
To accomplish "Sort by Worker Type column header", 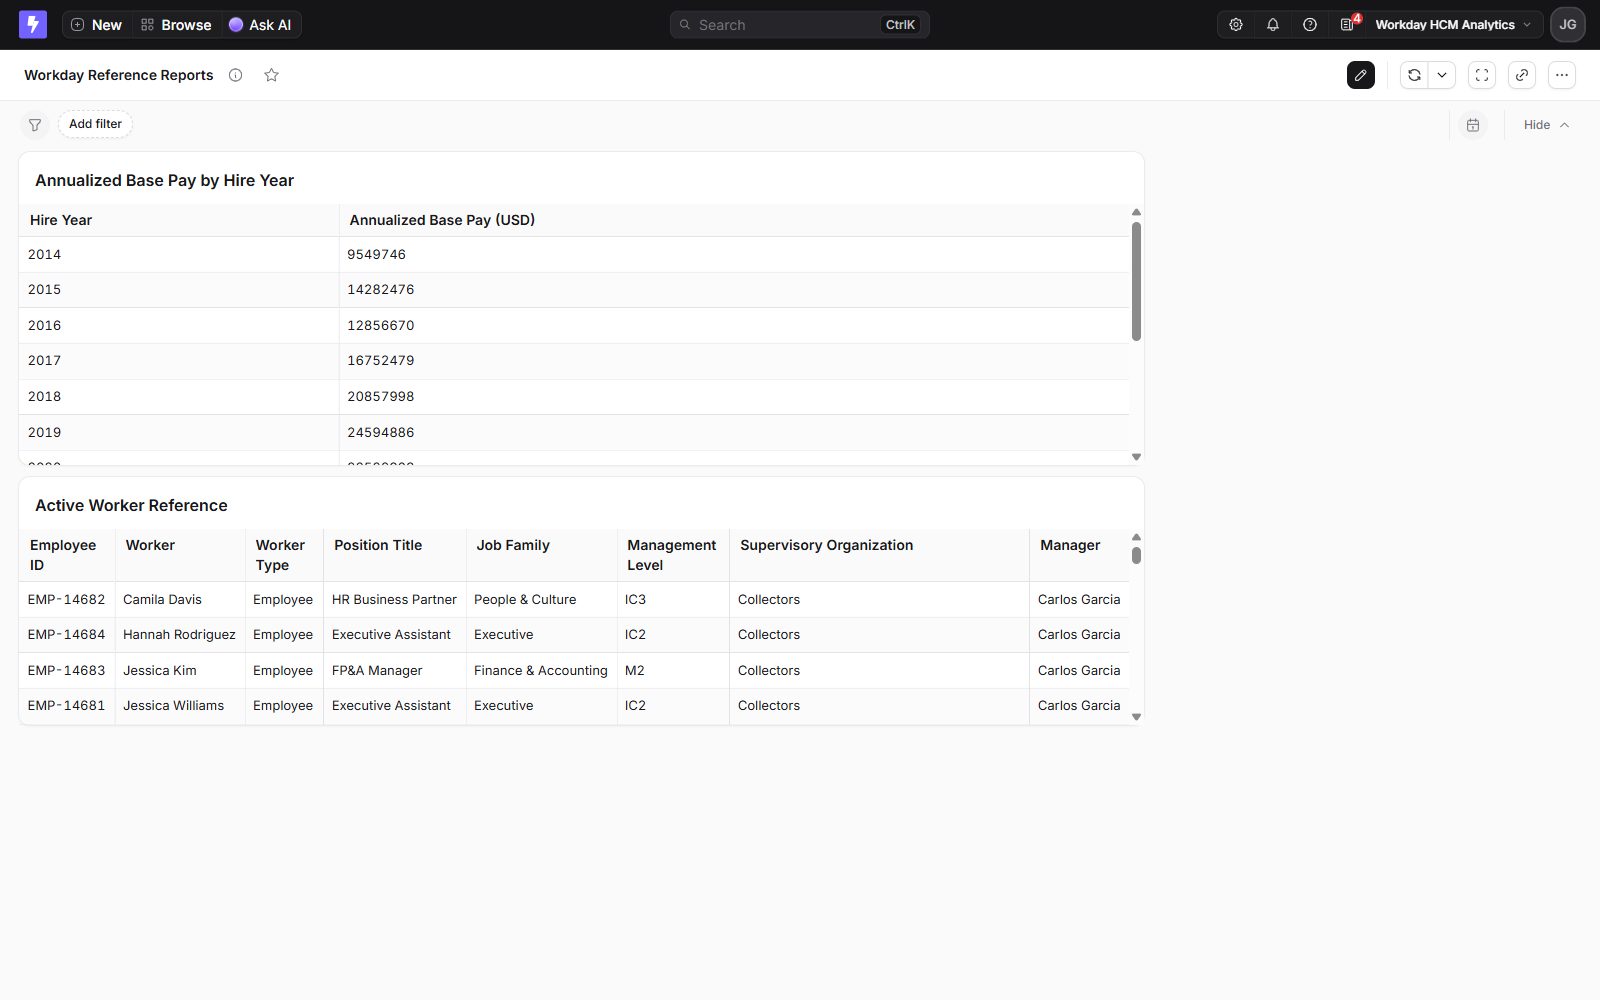I will point(284,555).
